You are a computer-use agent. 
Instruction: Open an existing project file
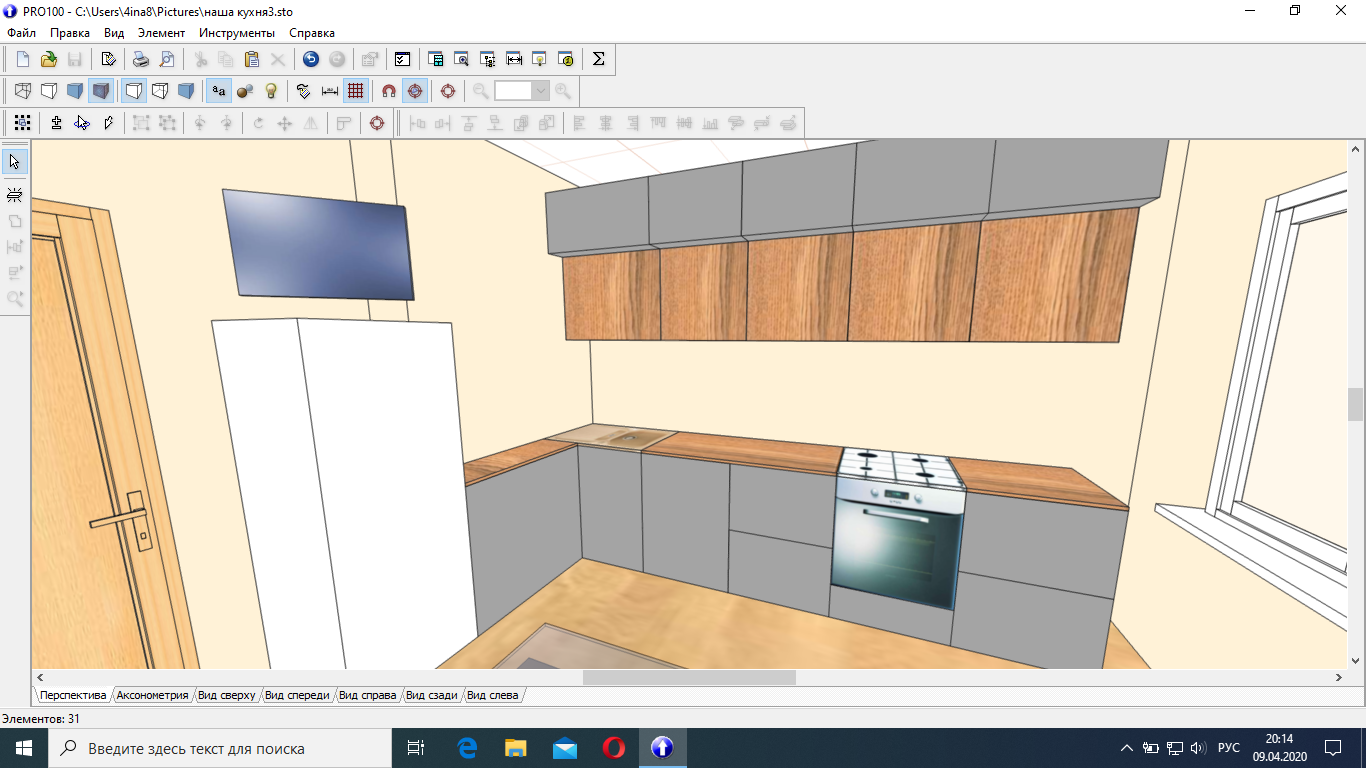tap(48, 59)
